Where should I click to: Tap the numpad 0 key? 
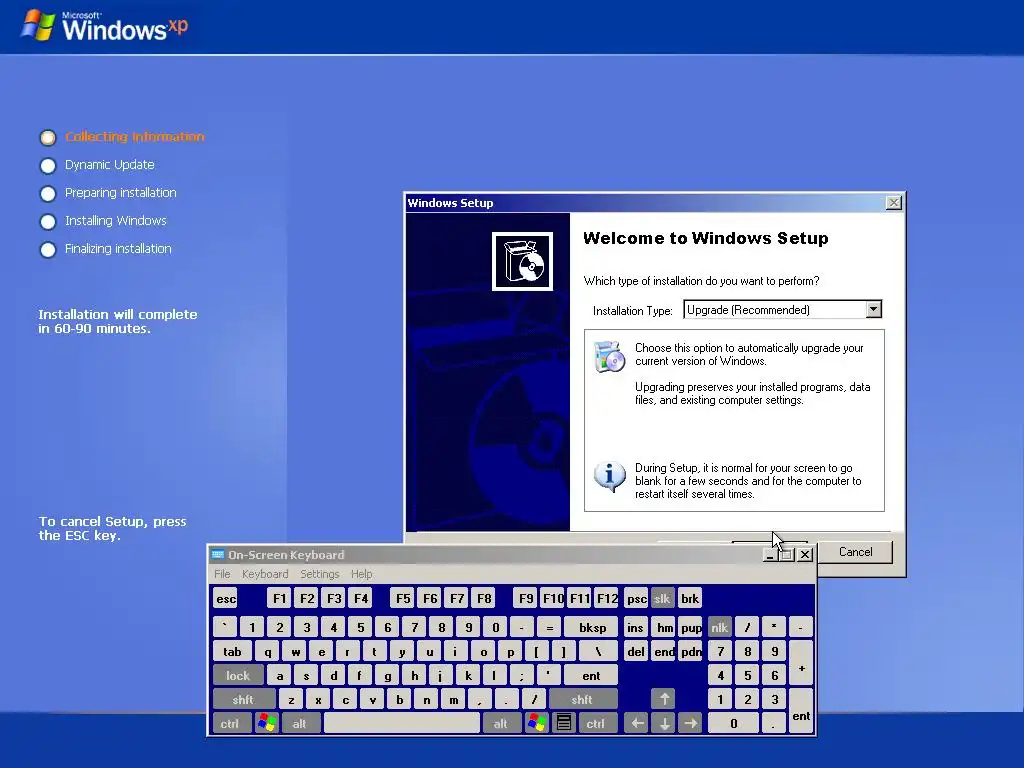(x=733, y=724)
